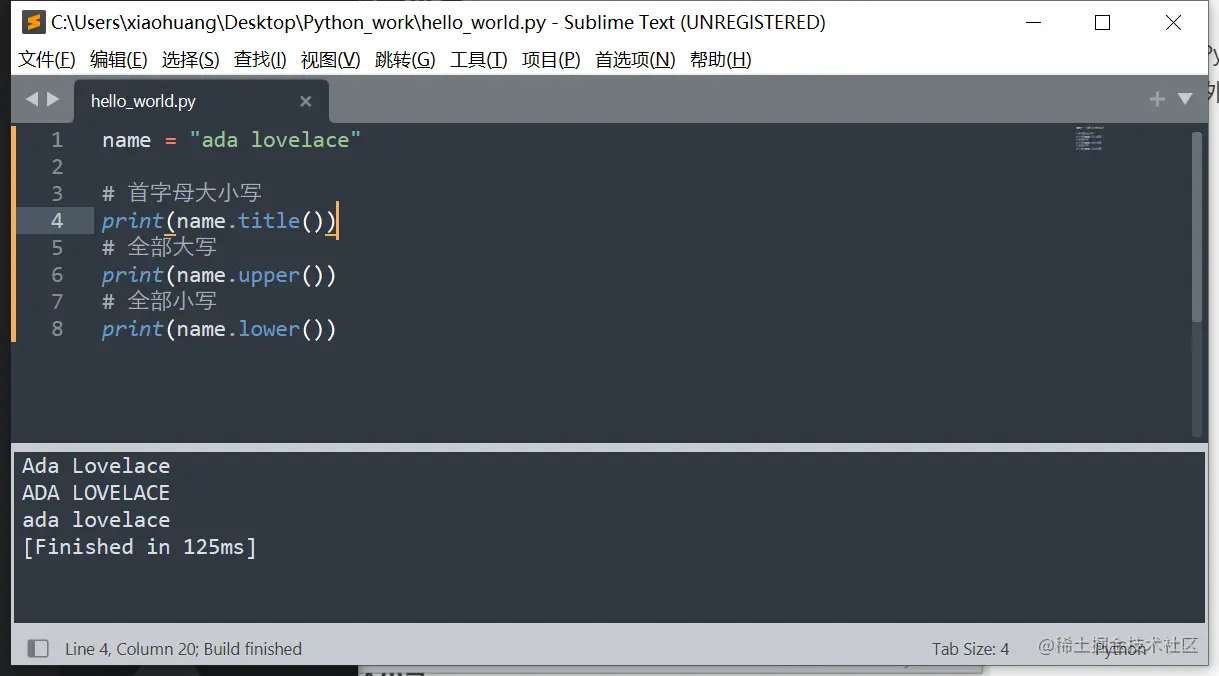Viewport: 1219px width, 676px height.
Task: Change indentation via Tab Size: 4
Action: 970,649
